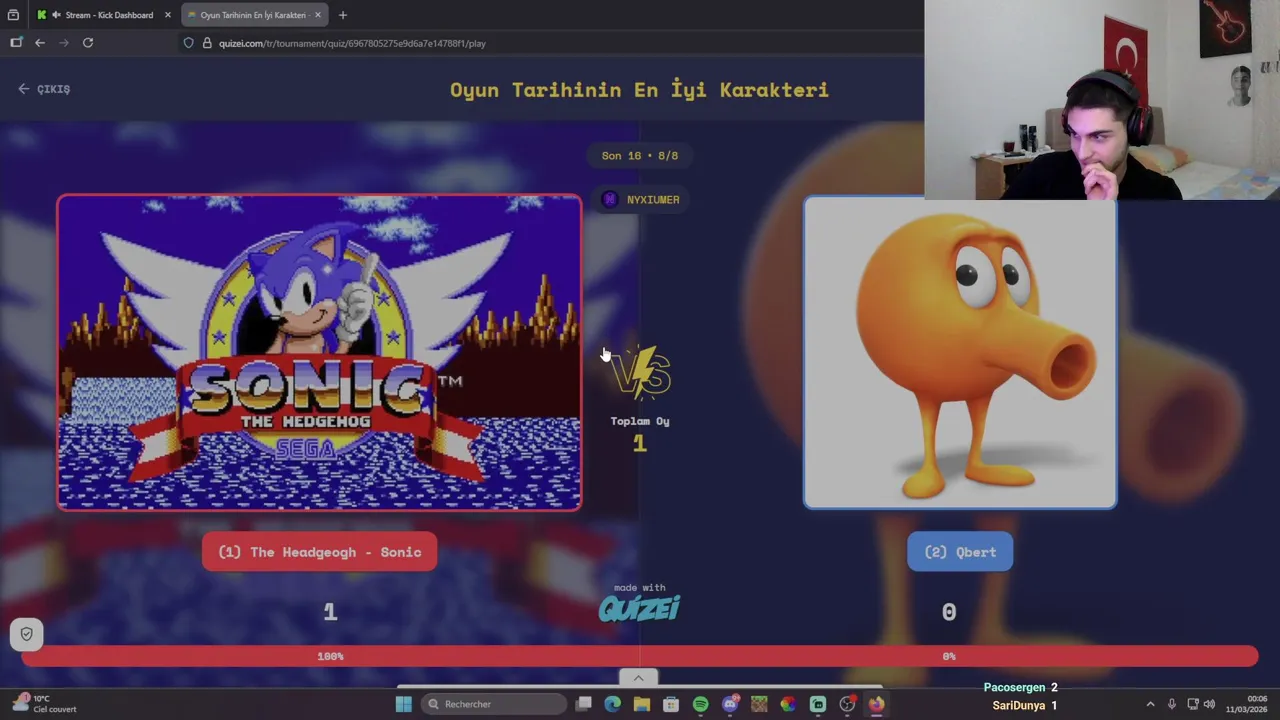
Task: Open the NYXIUMER user badge
Action: 640,200
